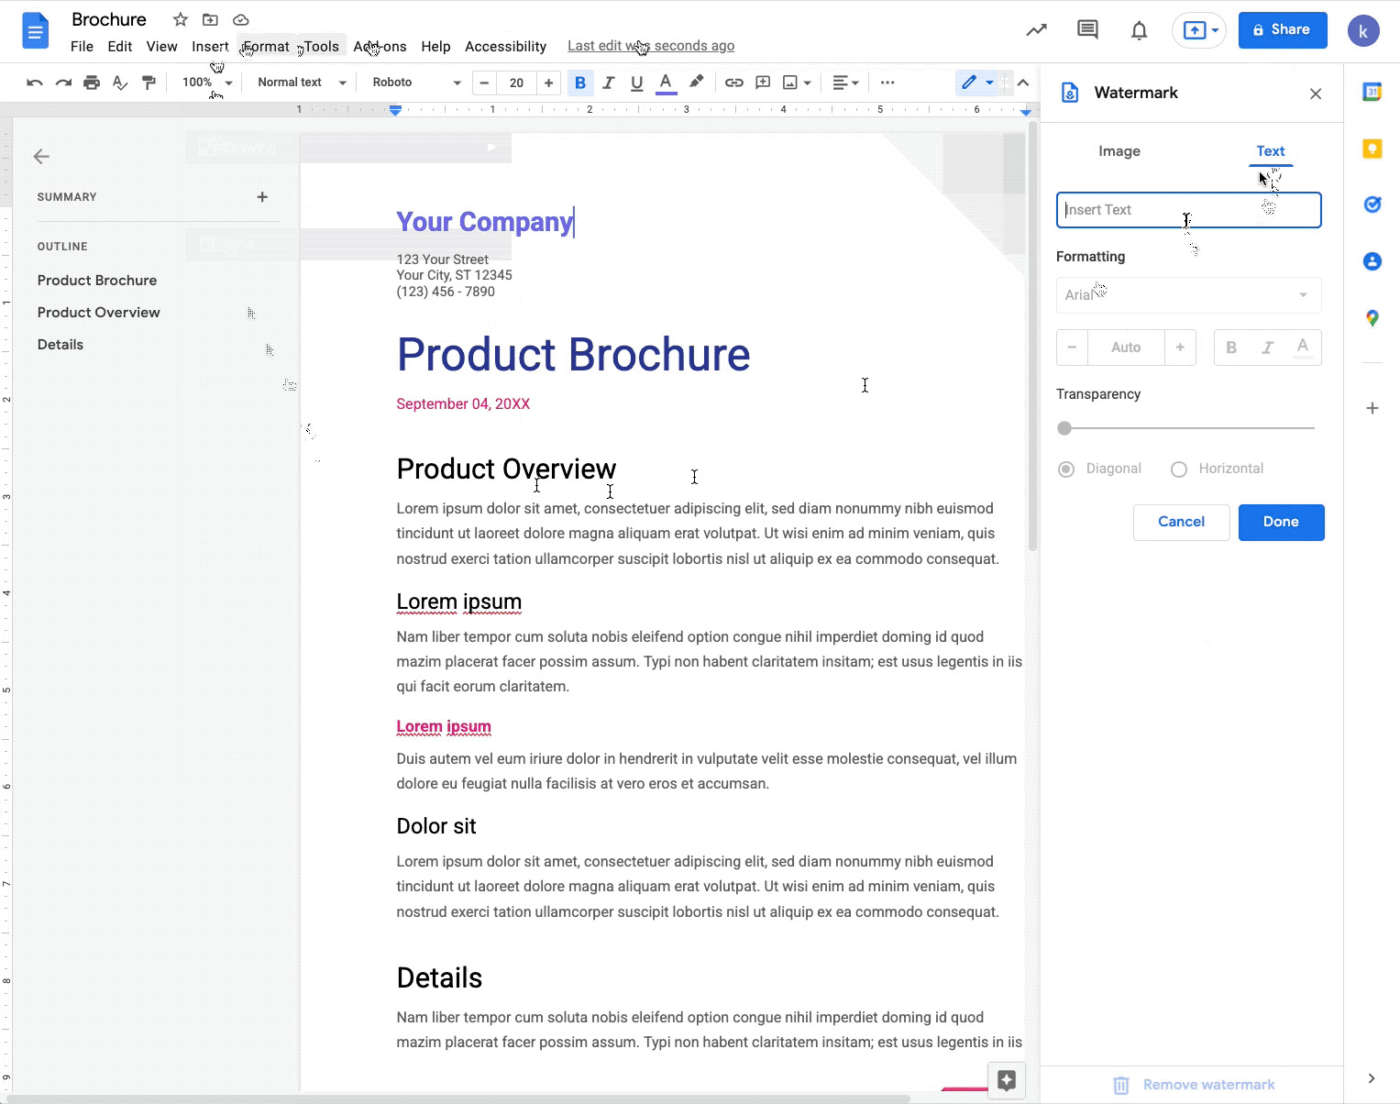Viewport: 1400px width, 1104px height.
Task: Click the Done button
Action: [x=1280, y=522]
